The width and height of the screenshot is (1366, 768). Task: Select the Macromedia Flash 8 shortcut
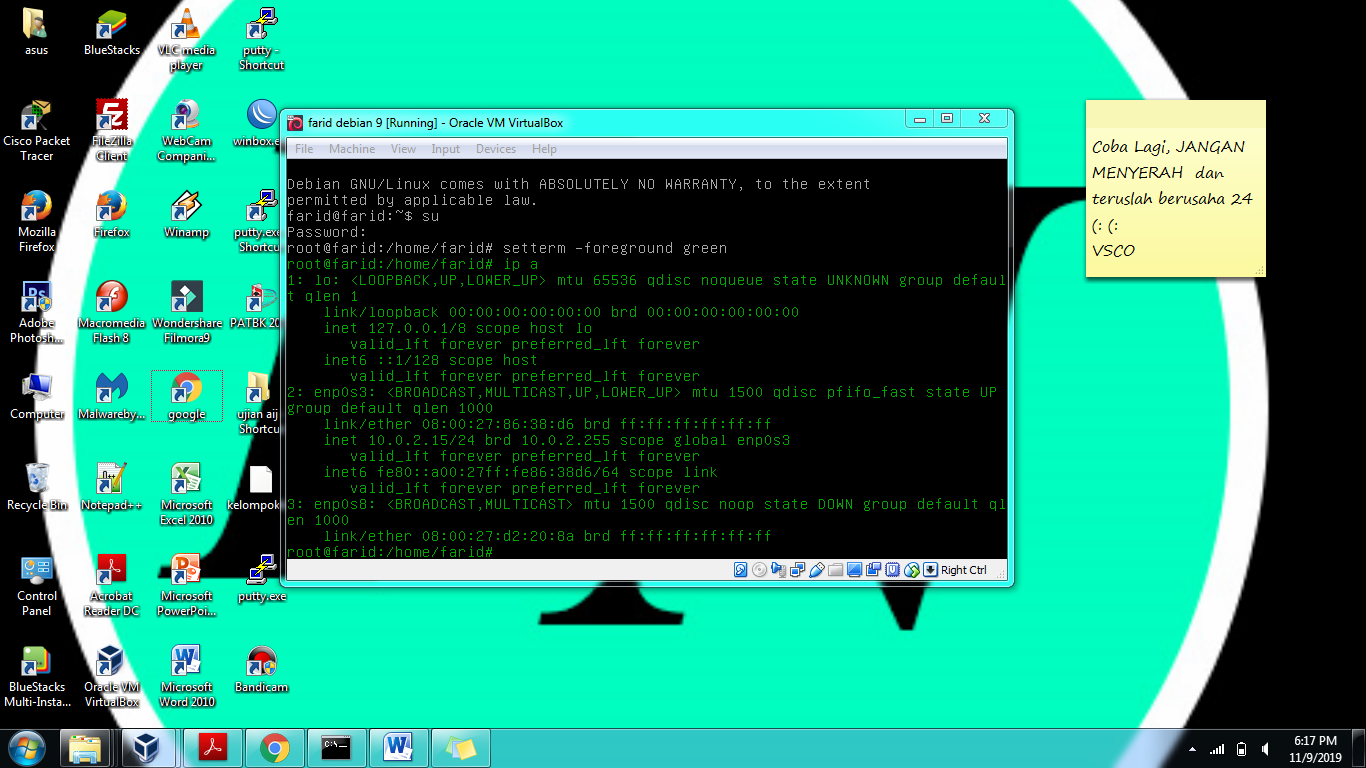point(112,312)
